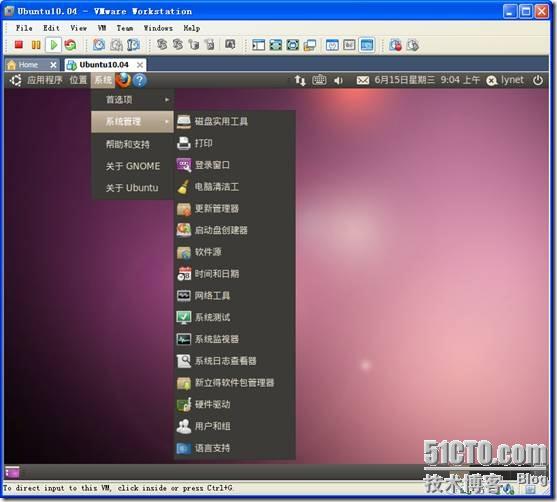
Task: Launch 新立得软件包管理器 Synaptic
Action: click(234, 383)
